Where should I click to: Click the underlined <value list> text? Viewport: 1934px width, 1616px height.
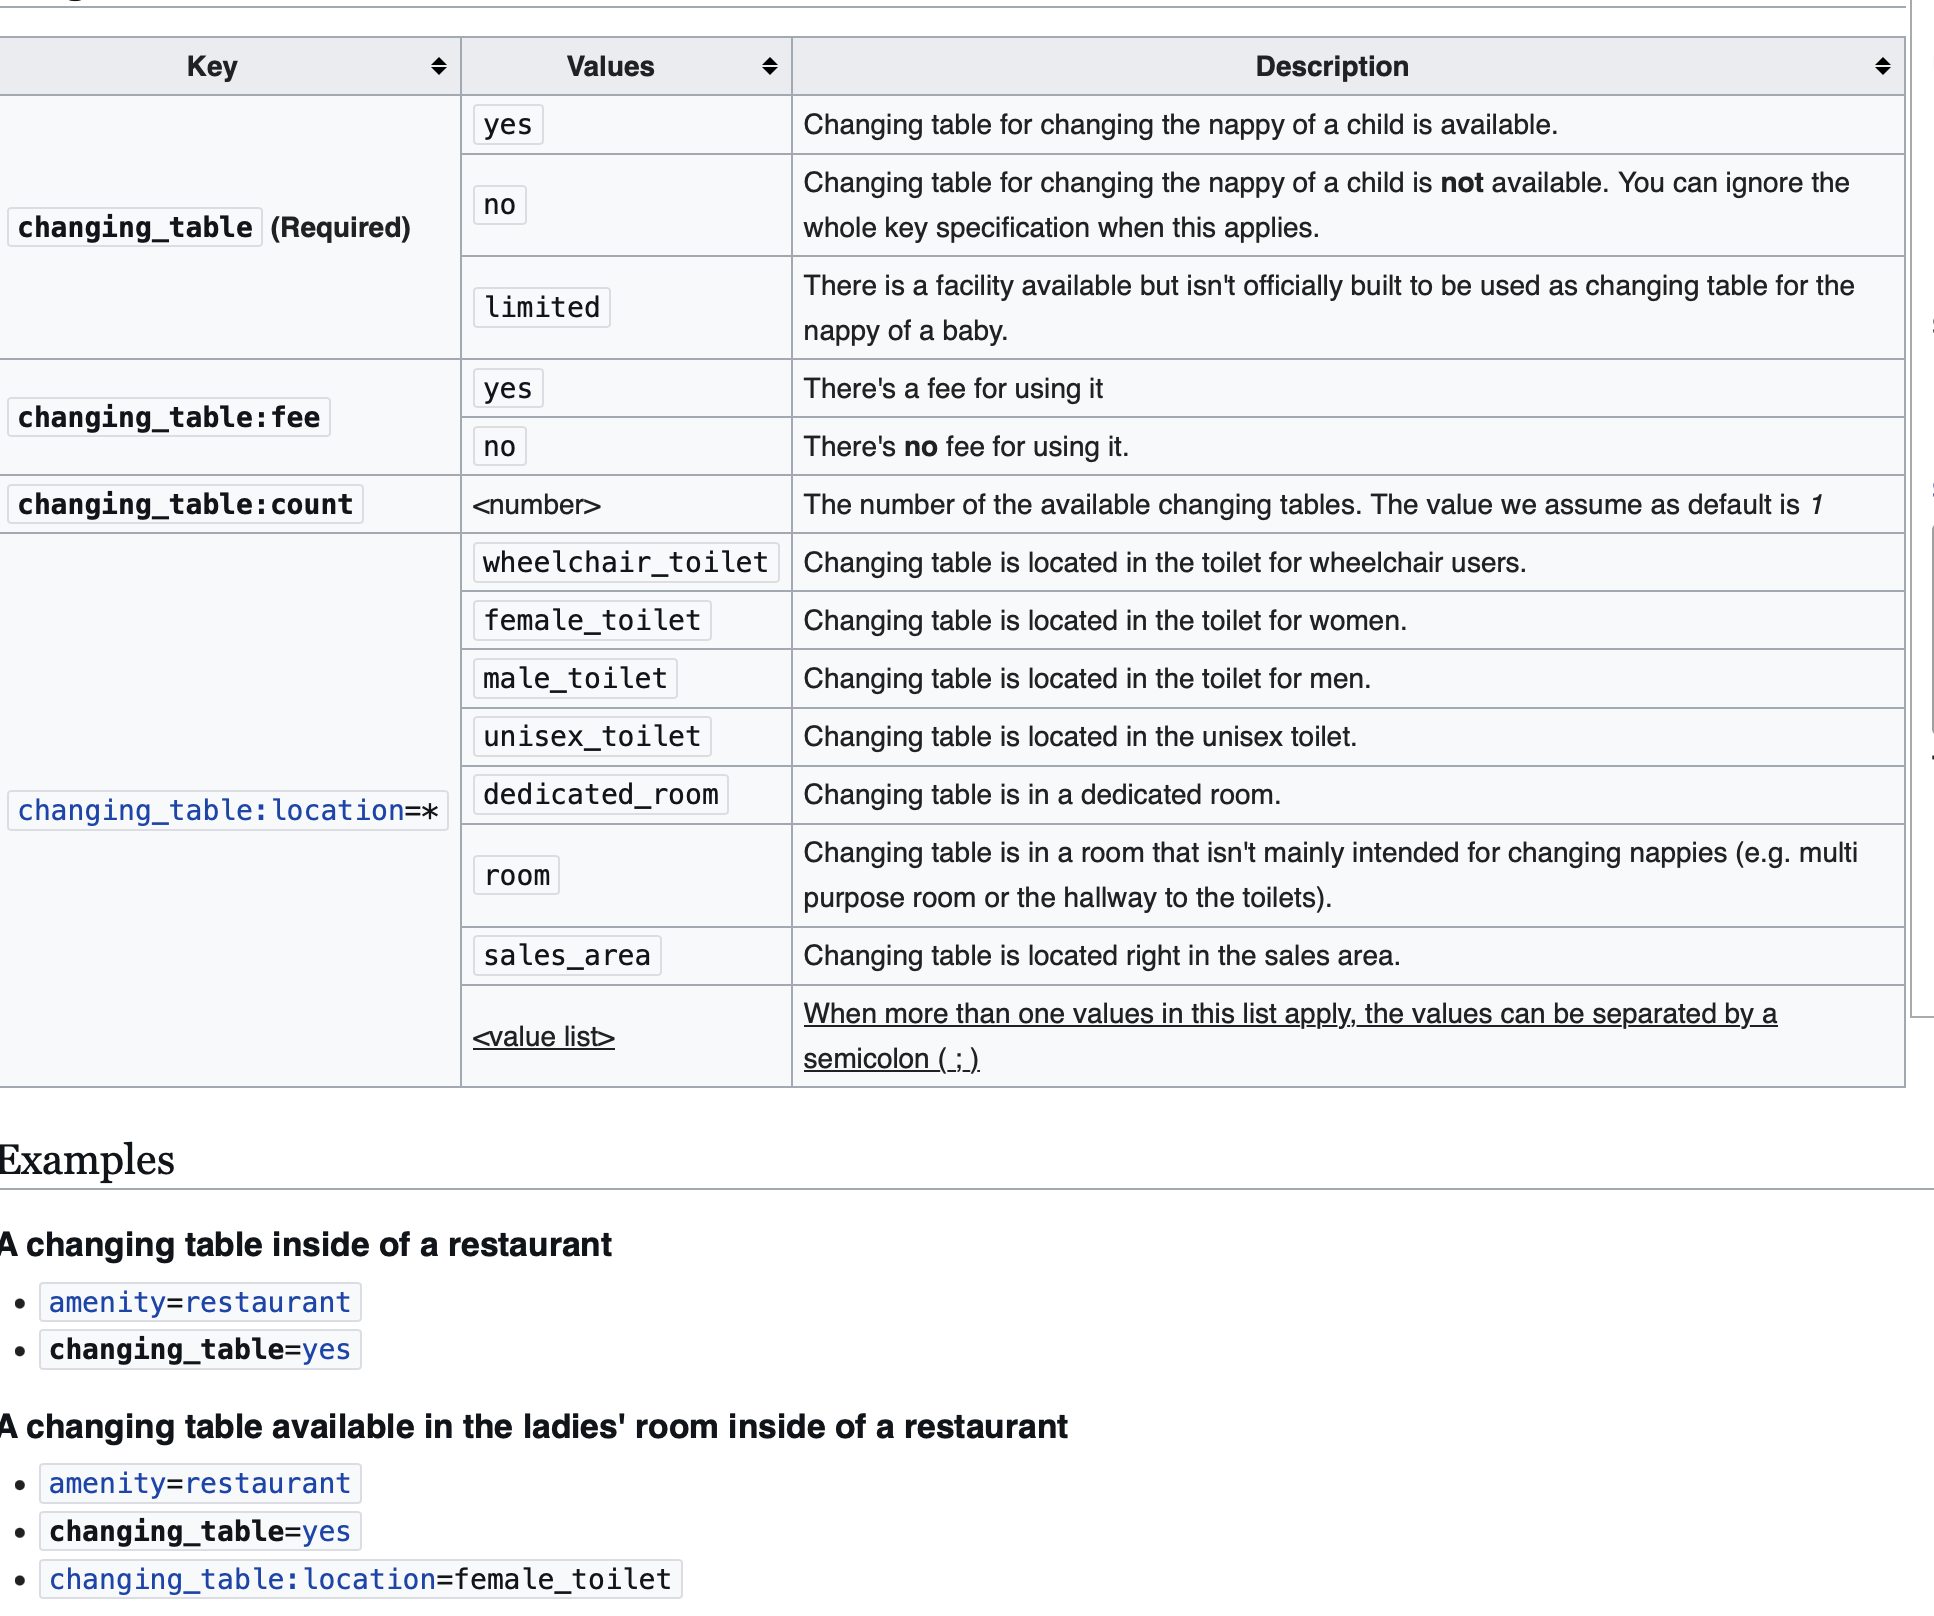(543, 1037)
